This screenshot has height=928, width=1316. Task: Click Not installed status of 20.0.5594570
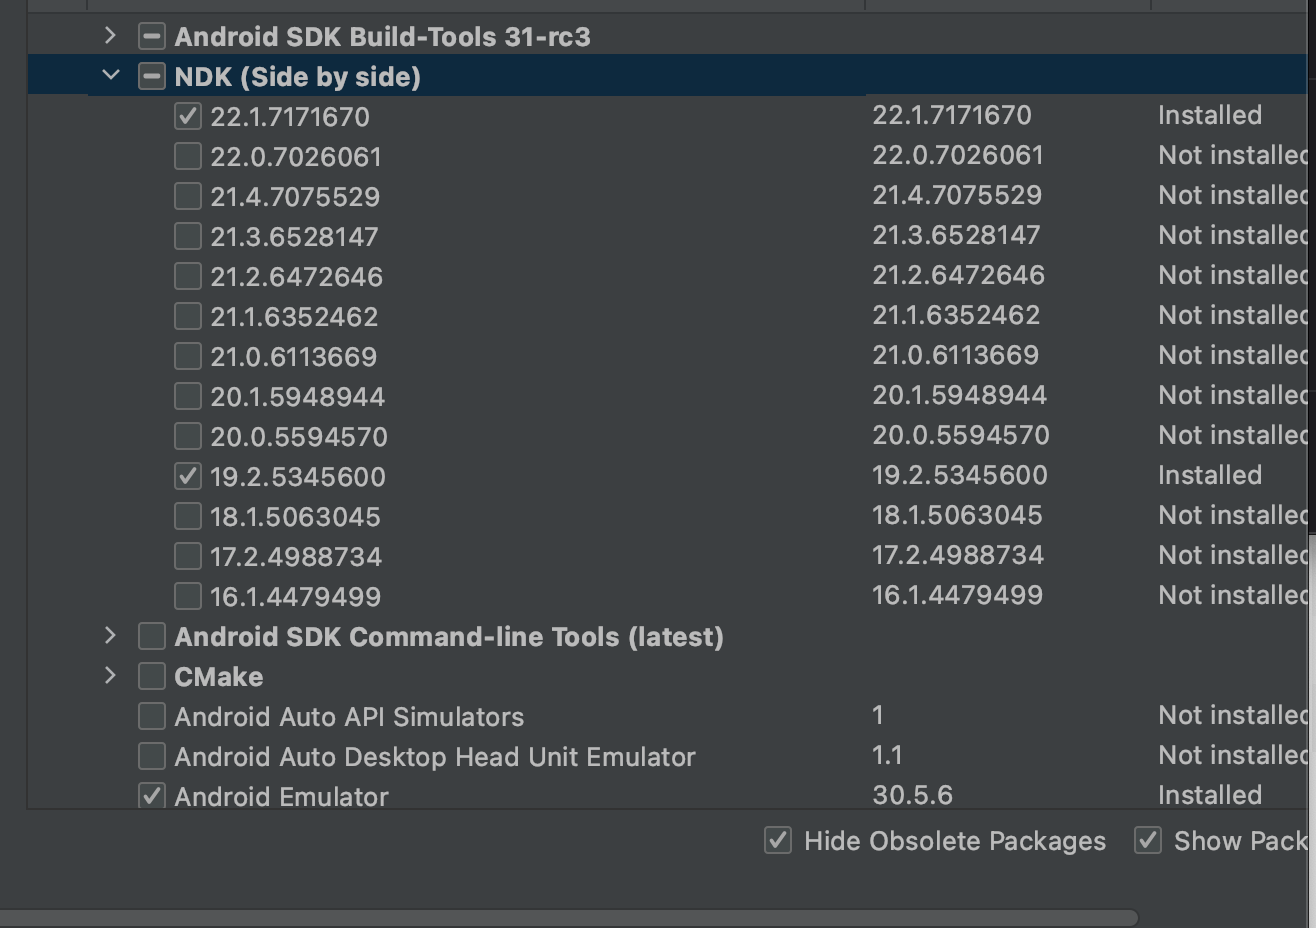(x=1233, y=435)
